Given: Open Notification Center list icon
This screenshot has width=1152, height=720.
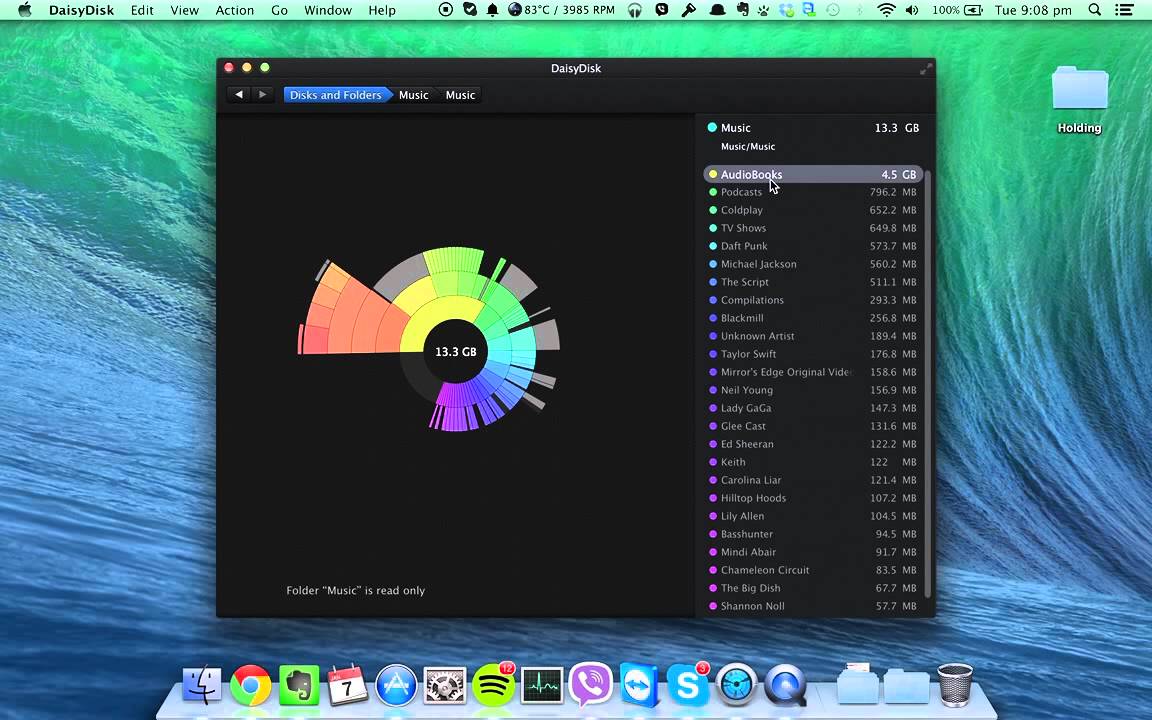Looking at the screenshot, I should pyautogui.click(x=1124, y=10).
